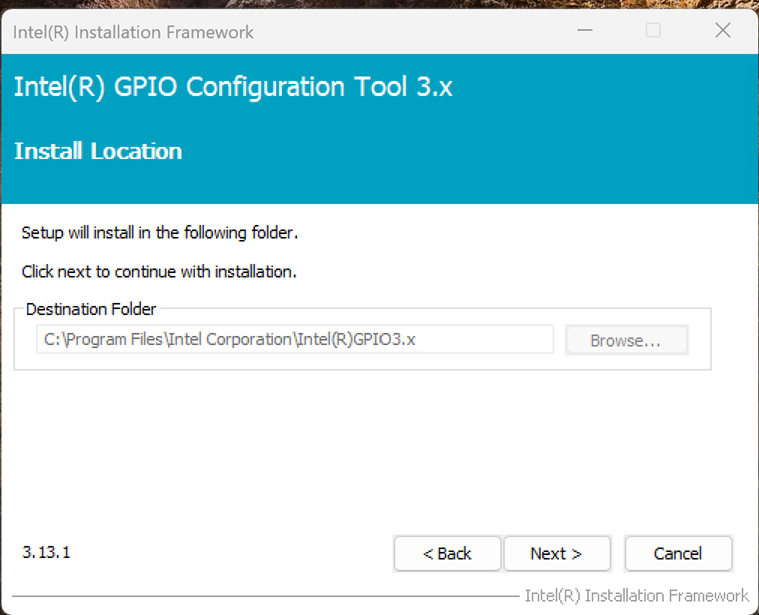The image size is (759, 615).
Task: Click the 'Click next to continue' text
Action: [x=159, y=271]
